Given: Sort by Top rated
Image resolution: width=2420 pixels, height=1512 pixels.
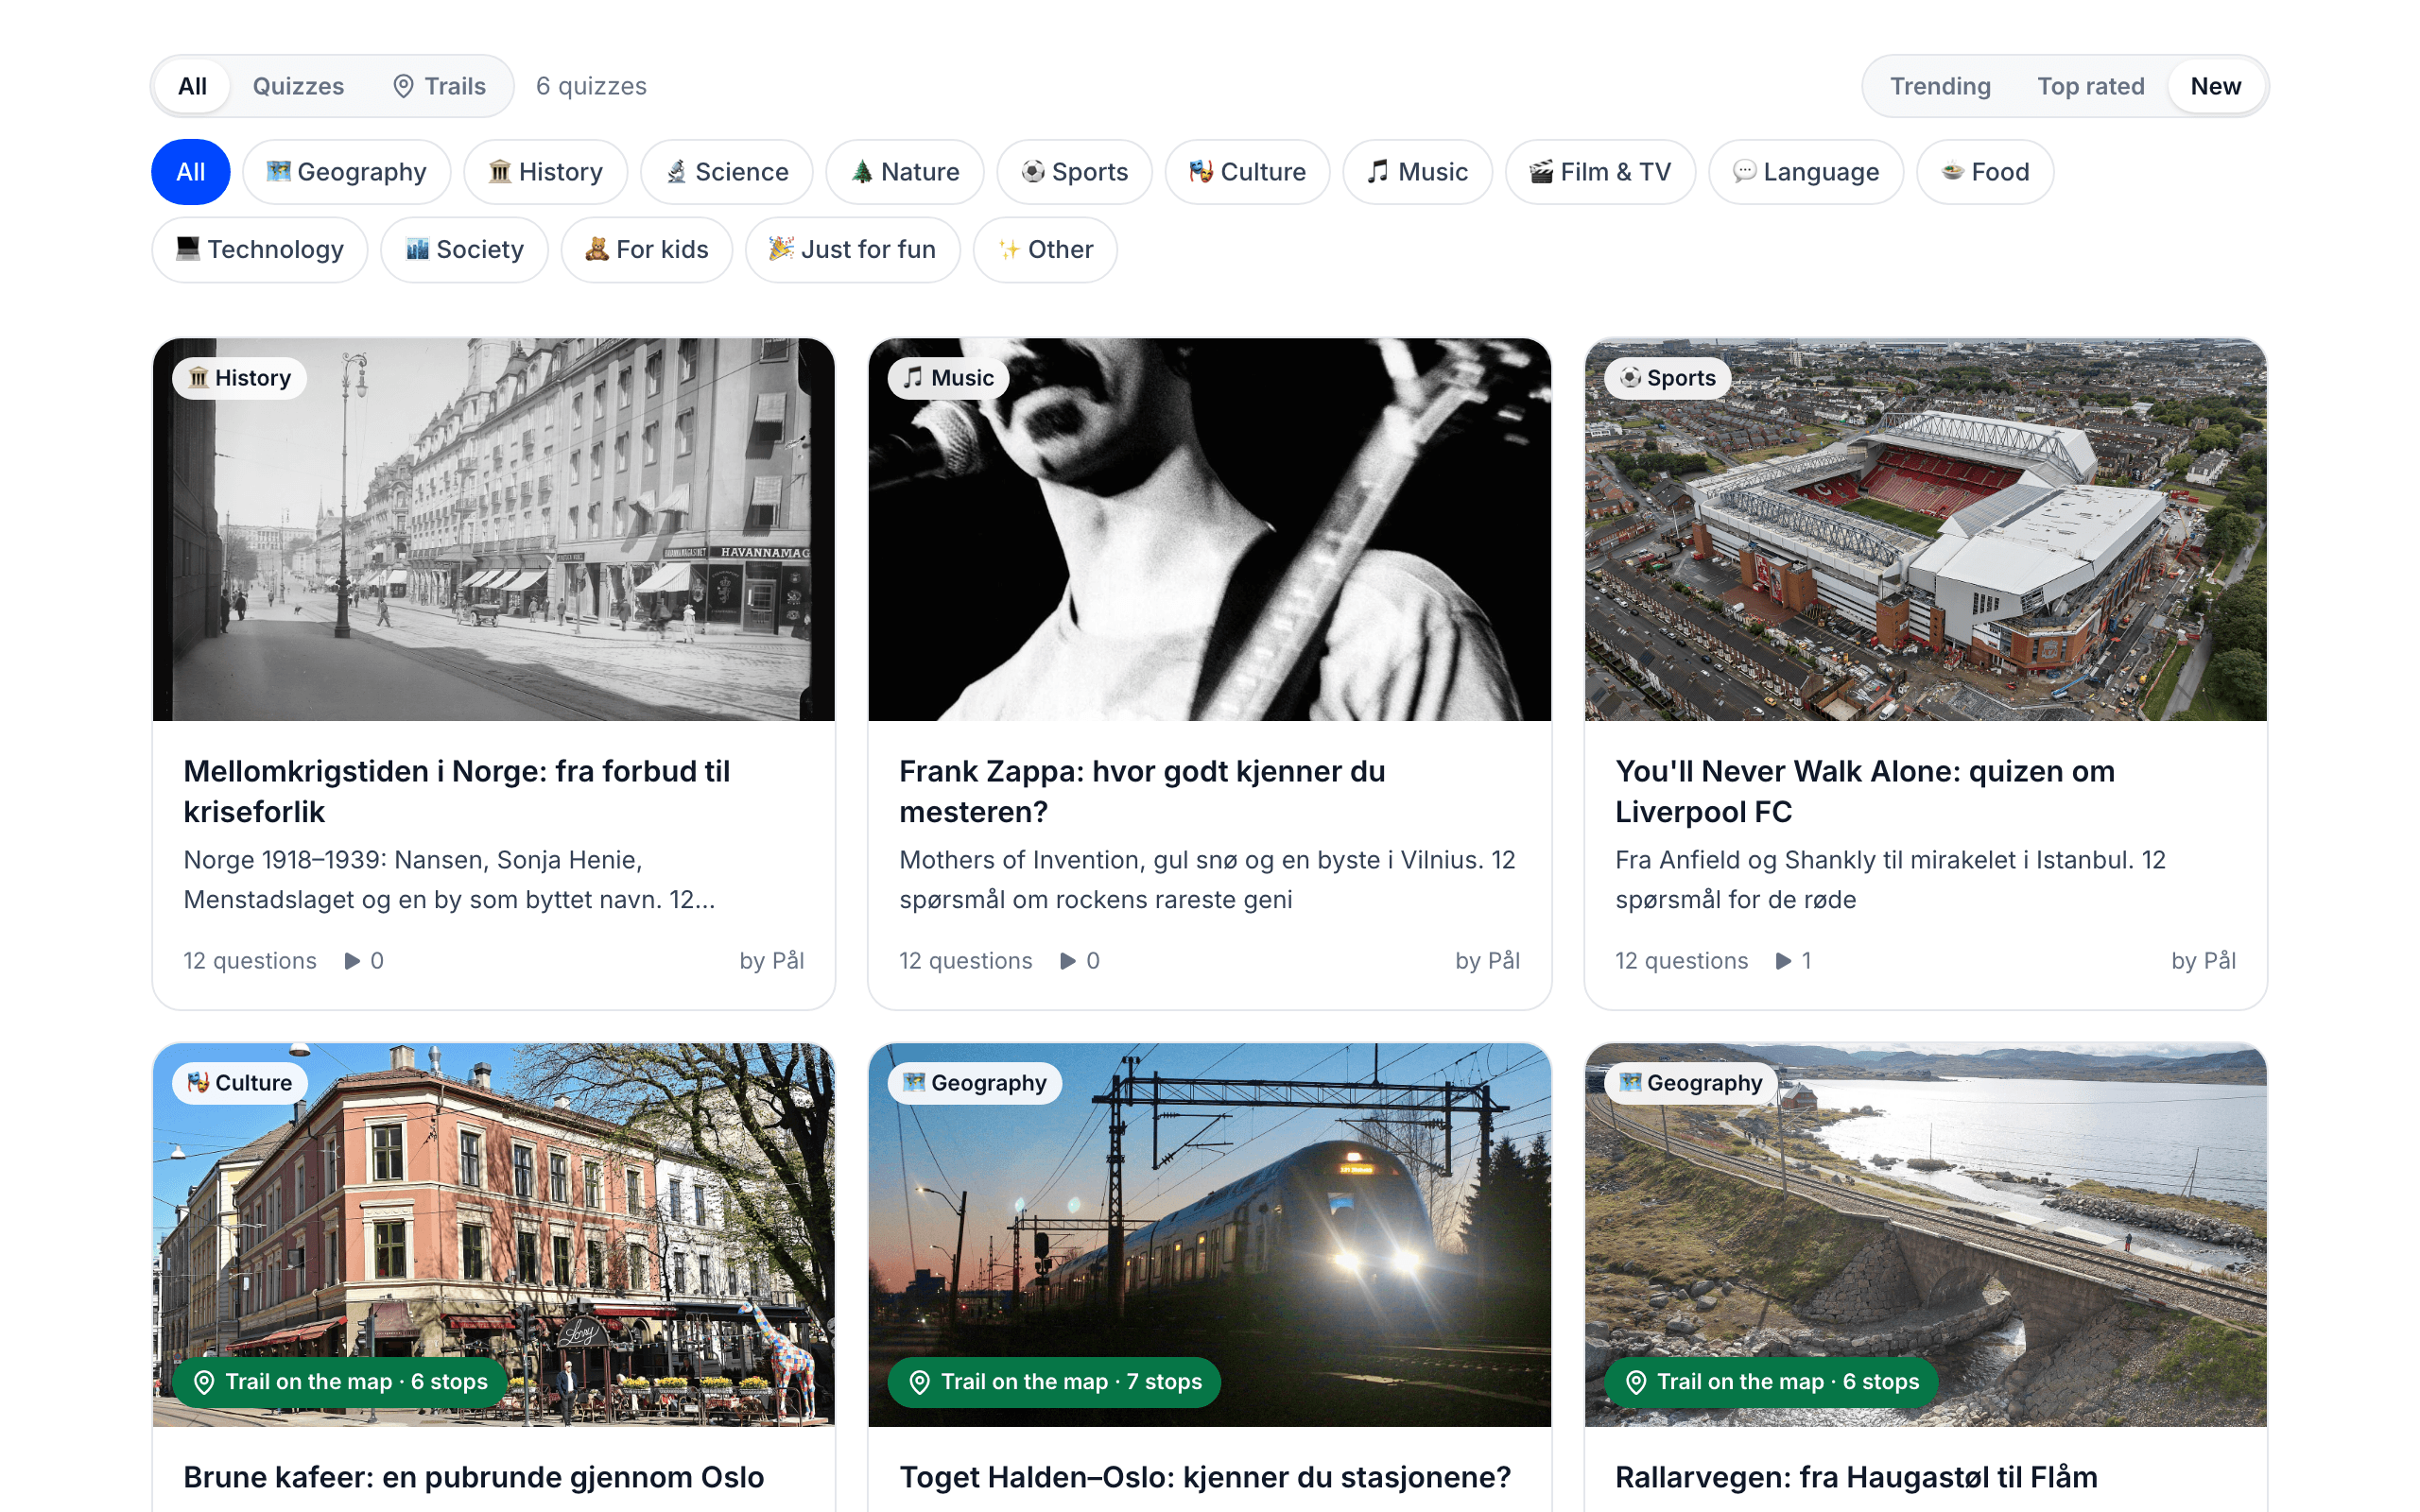Looking at the screenshot, I should [x=2091, y=86].
